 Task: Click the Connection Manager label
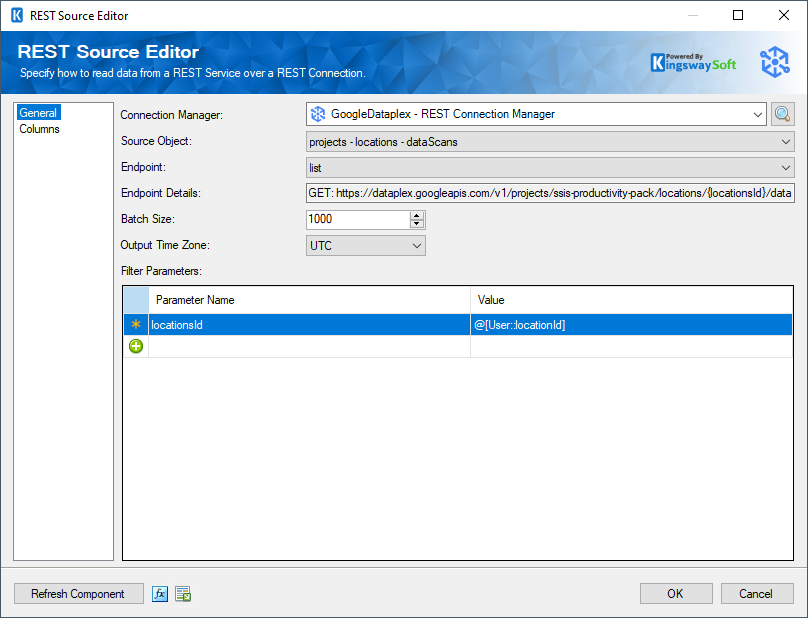172,115
